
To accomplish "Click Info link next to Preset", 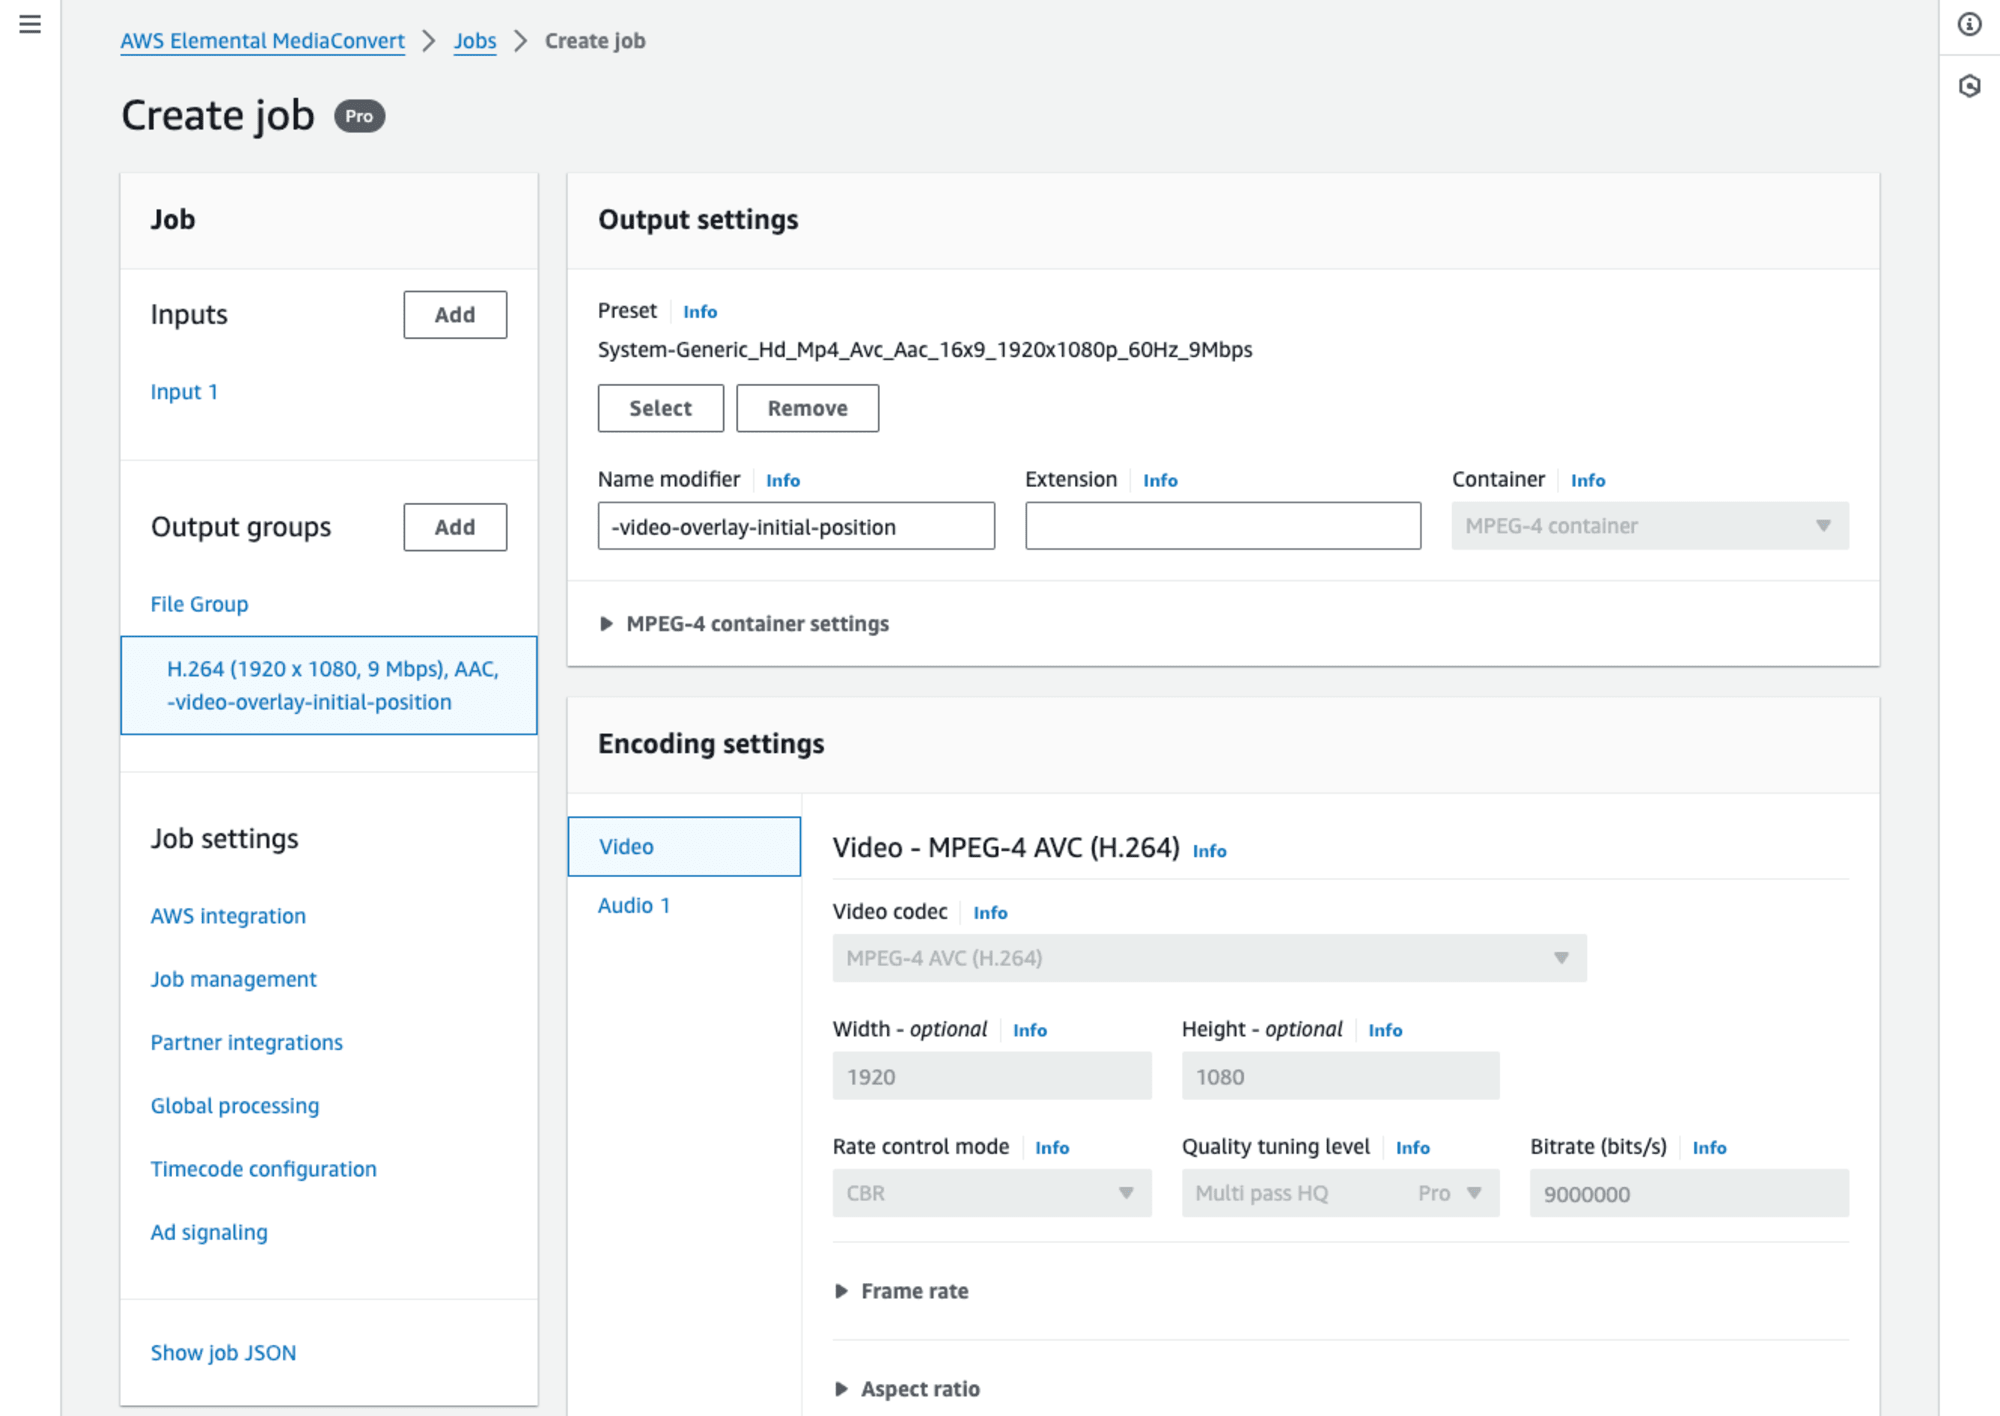I will click(700, 312).
